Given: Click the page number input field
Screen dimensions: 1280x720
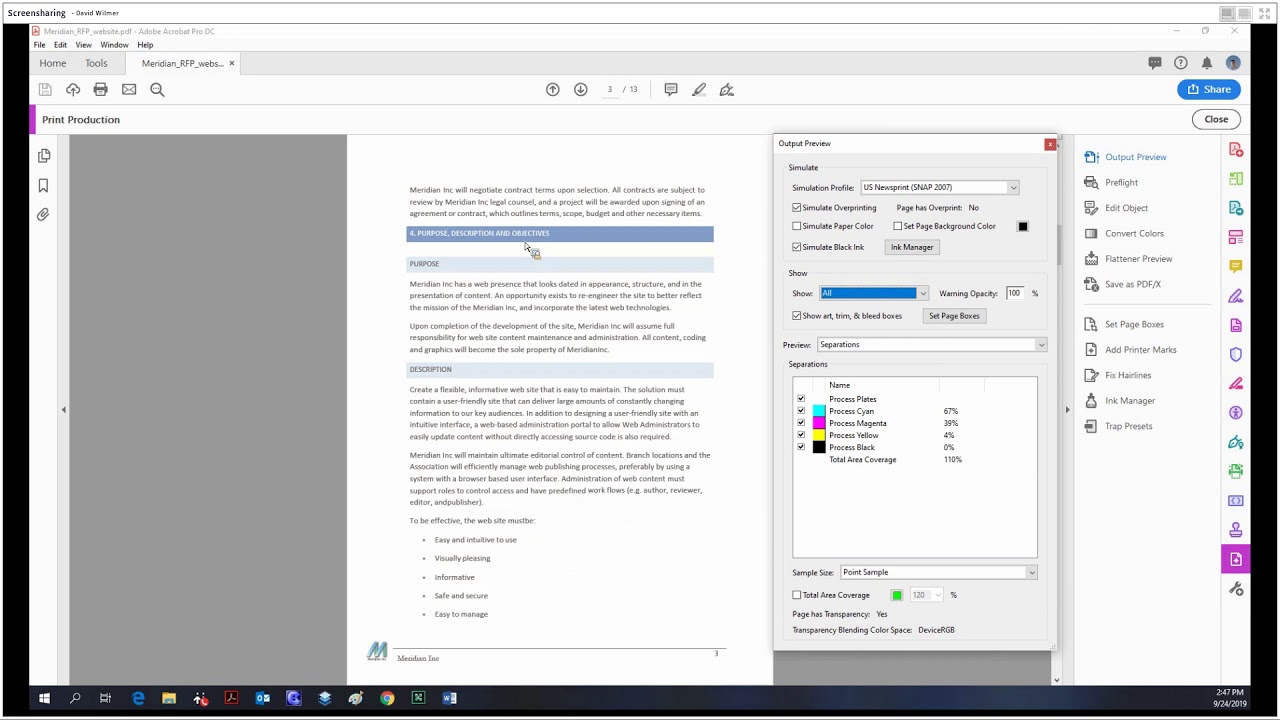Looking at the screenshot, I should [x=610, y=89].
